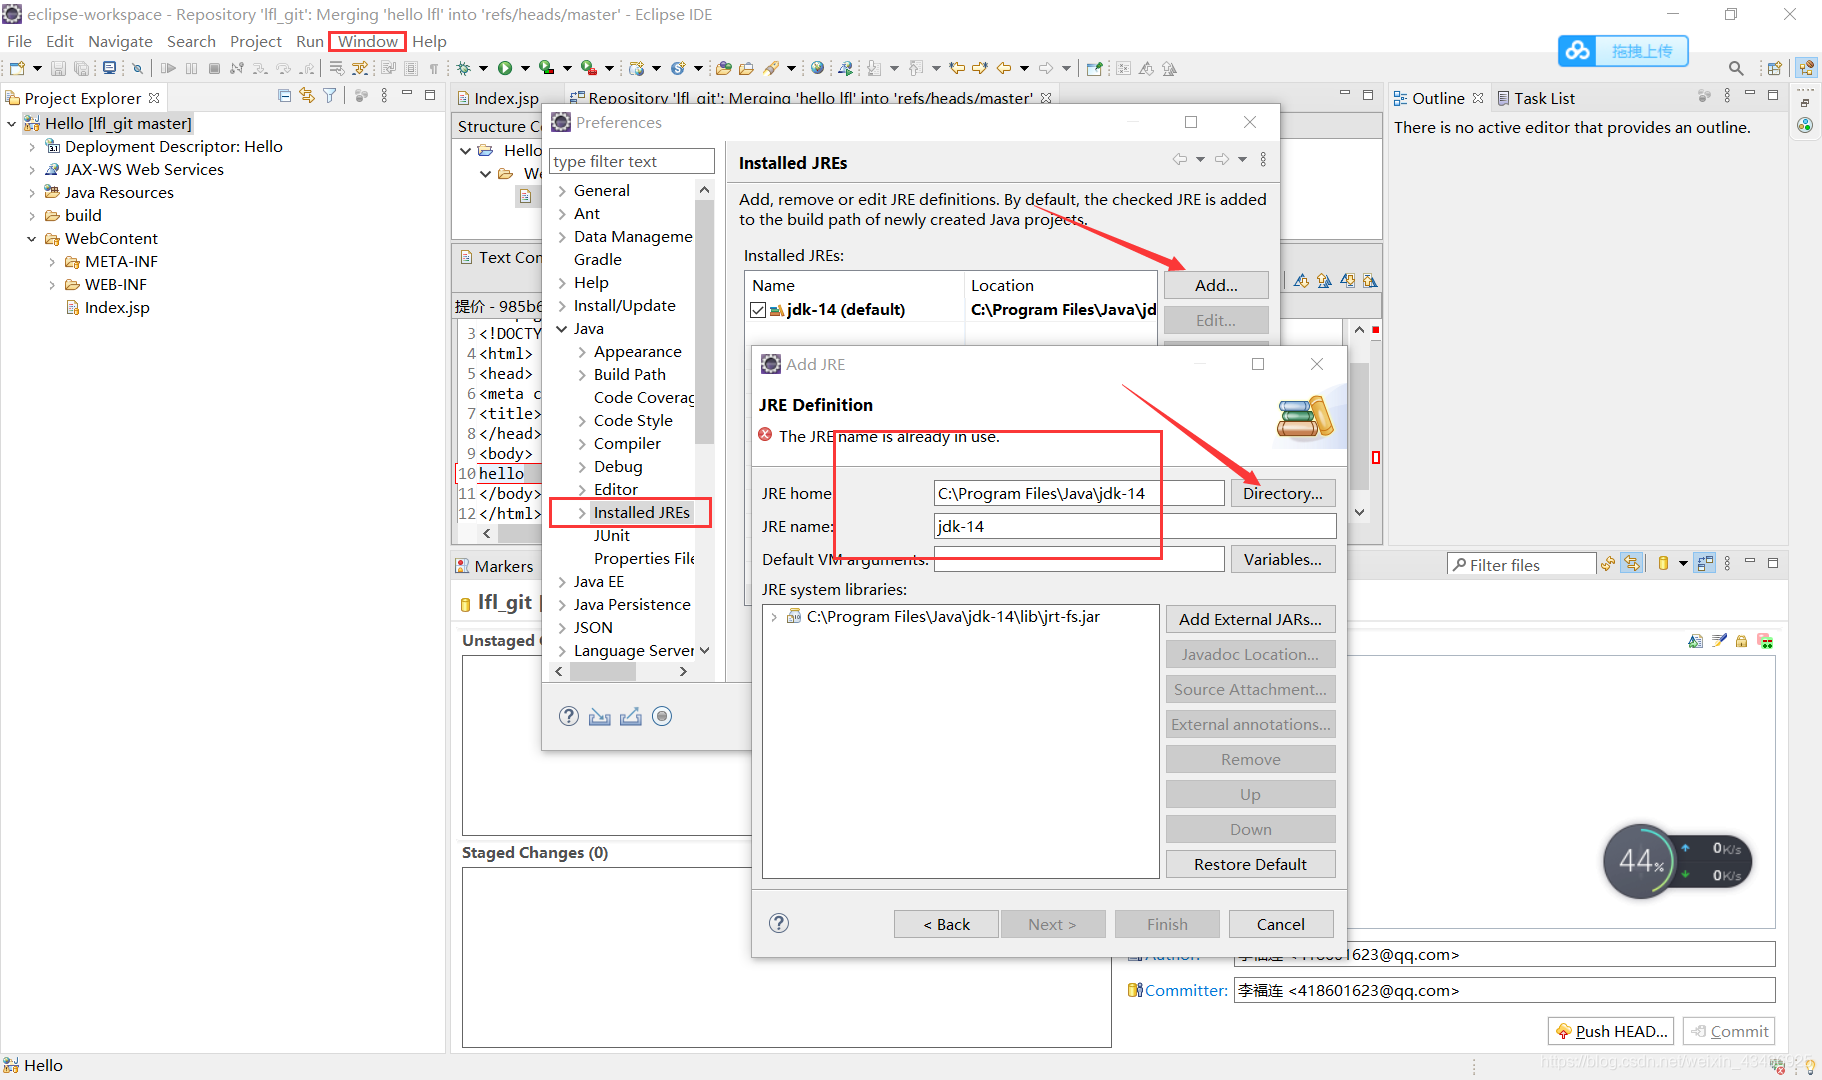
Task: Click Link with Editor in Project Explorer
Action: point(307,96)
